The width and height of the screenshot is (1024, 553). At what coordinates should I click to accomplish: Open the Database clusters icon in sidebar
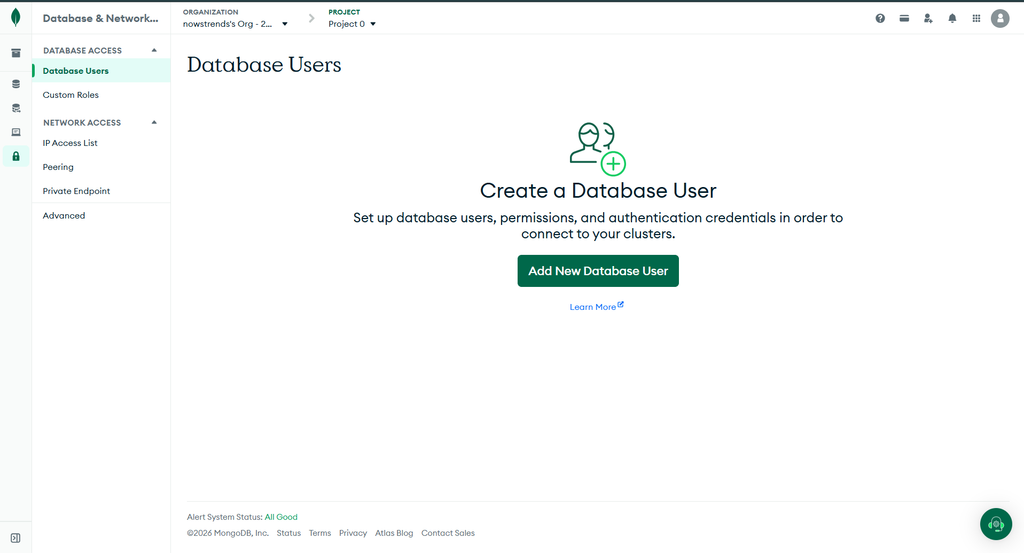[16, 84]
